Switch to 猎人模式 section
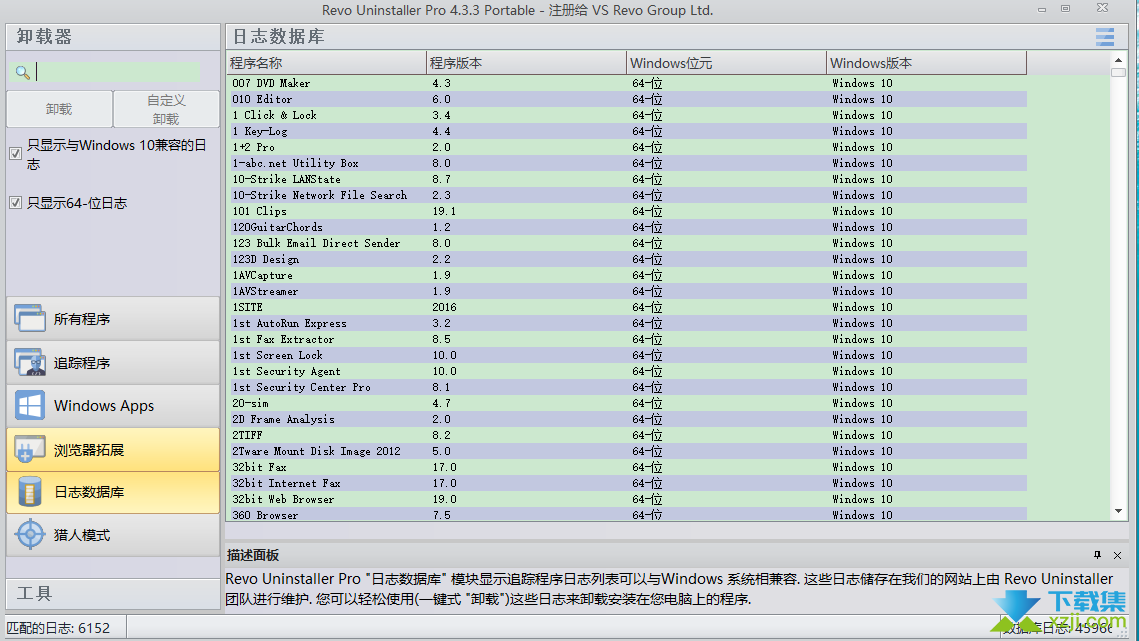 [x=113, y=535]
